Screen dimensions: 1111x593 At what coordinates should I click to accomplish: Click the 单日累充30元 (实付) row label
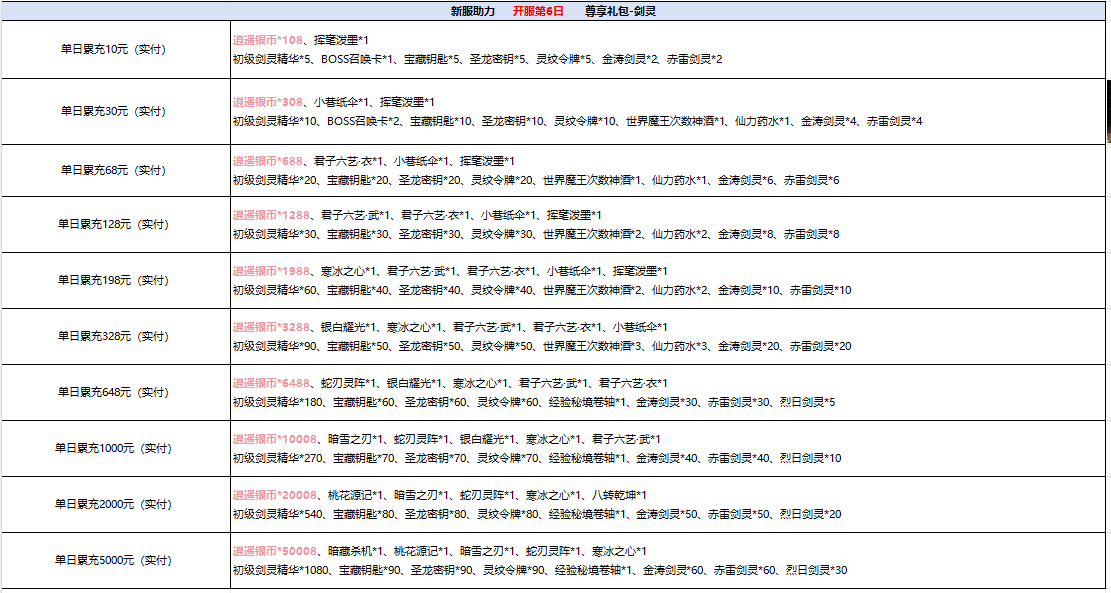pos(113,112)
